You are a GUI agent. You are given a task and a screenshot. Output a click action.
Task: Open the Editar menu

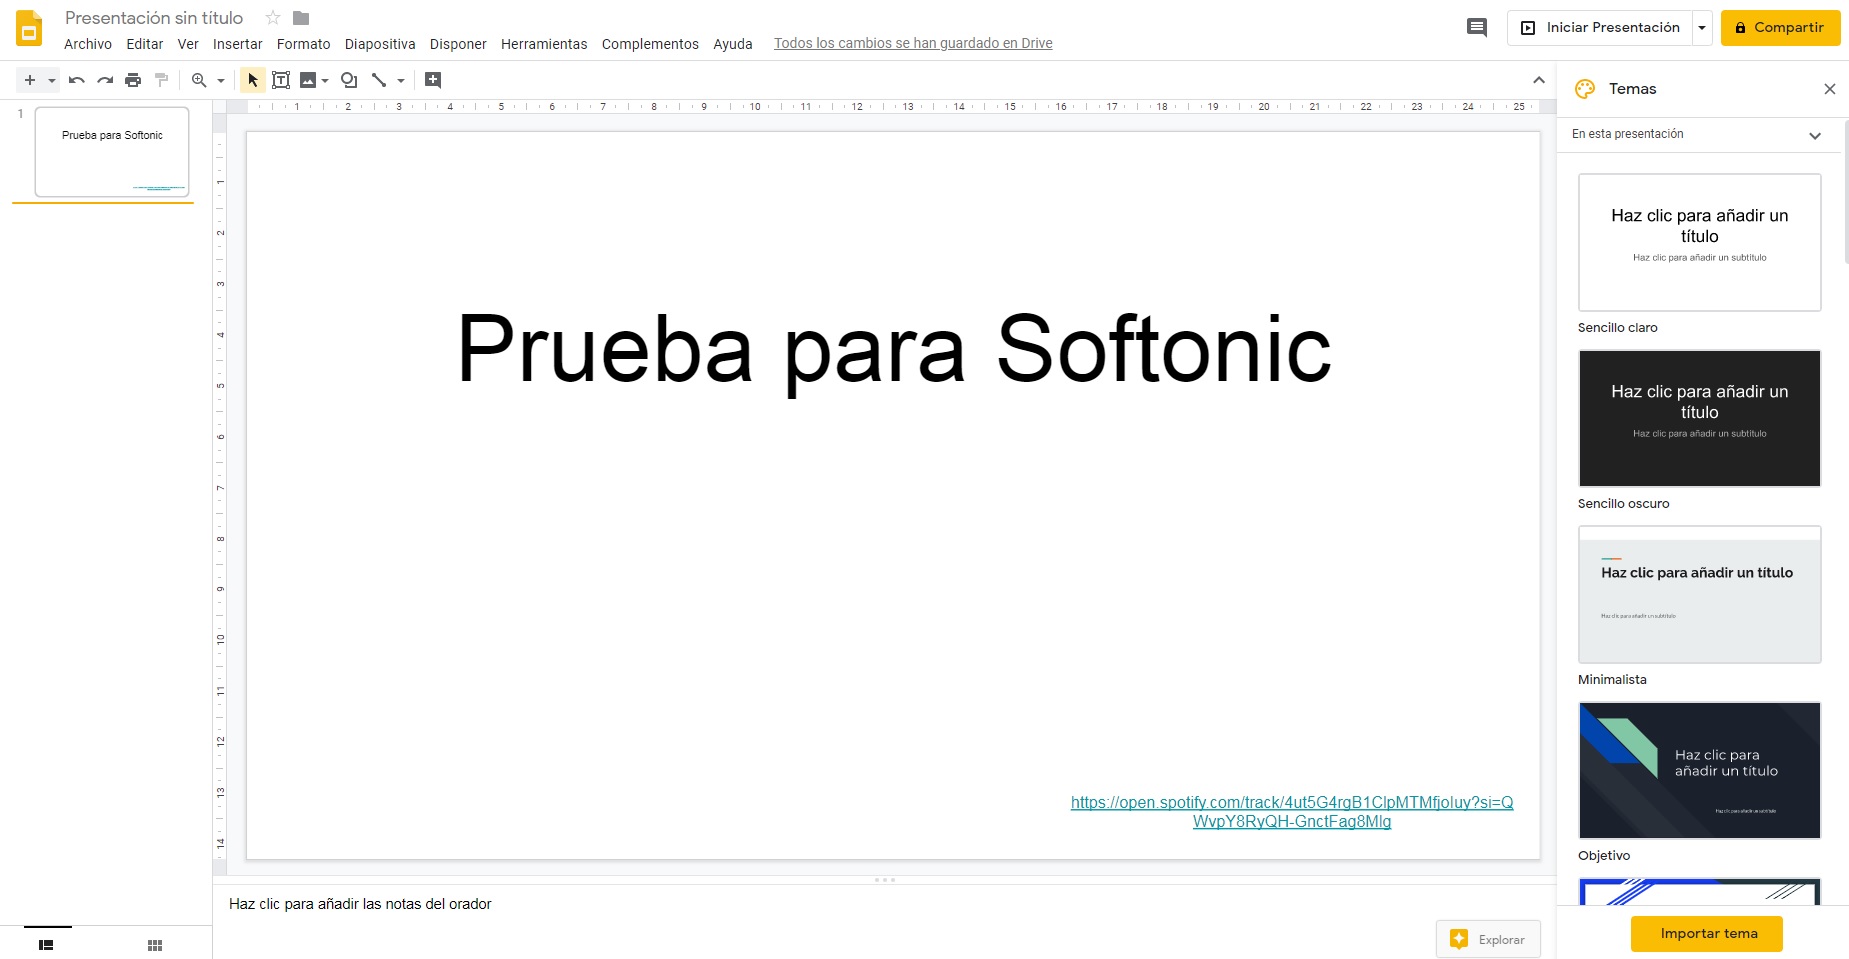145,44
